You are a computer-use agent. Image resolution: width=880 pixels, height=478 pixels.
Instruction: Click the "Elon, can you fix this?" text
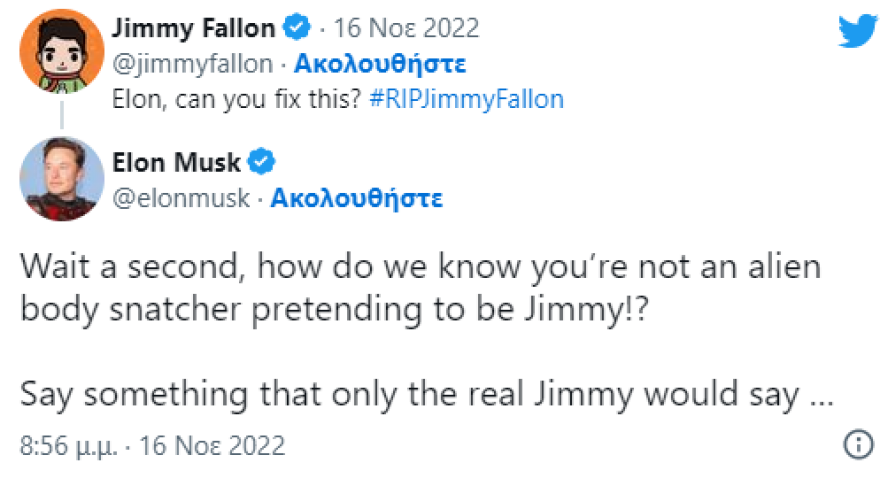(x=230, y=99)
